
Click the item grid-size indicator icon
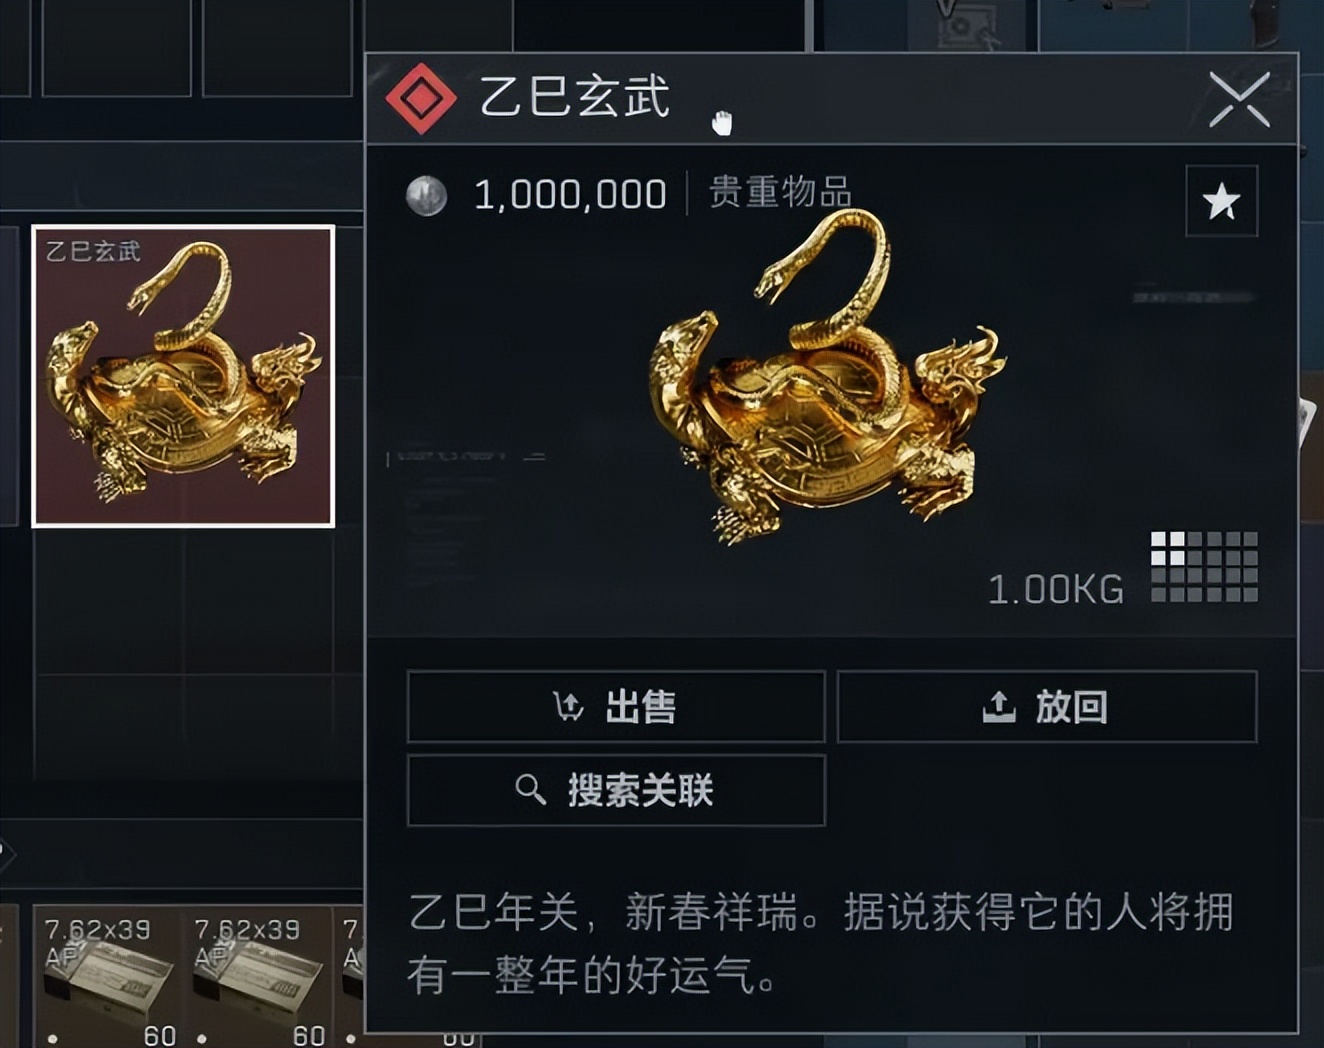click(x=1204, y=566)
